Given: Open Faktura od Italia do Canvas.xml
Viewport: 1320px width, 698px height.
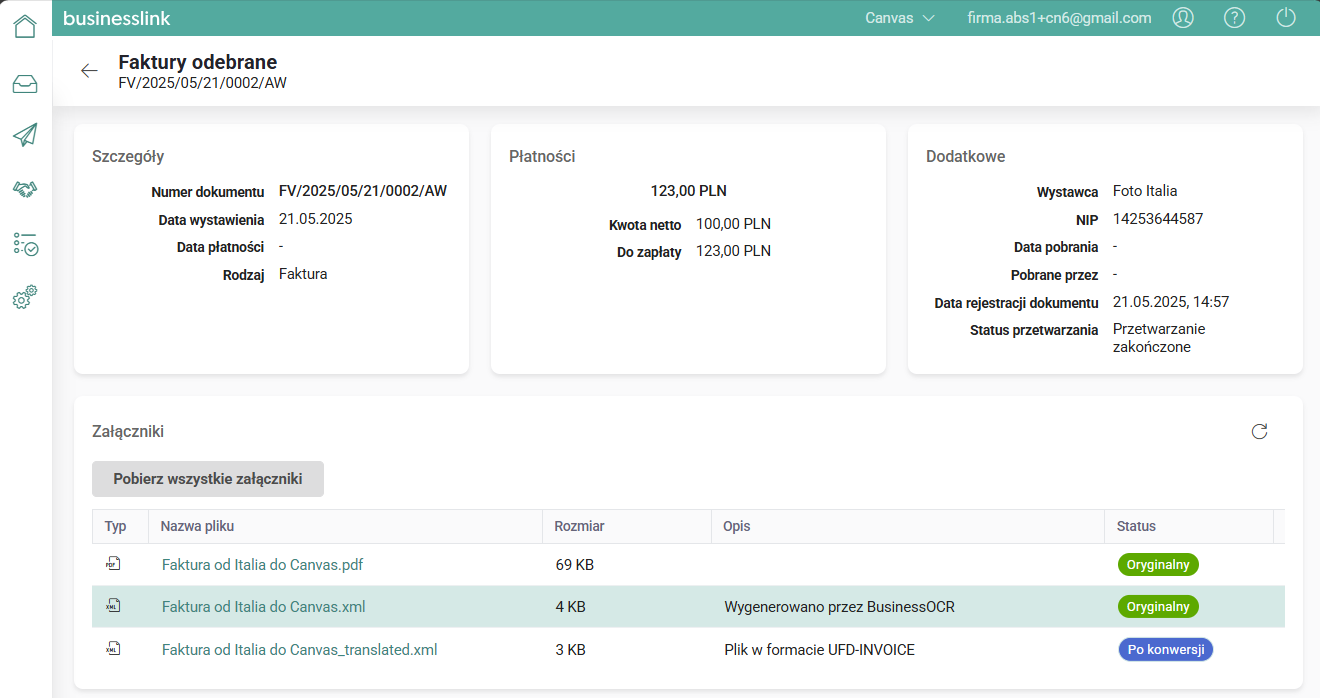Looking at the screenshot, I should pyautogui.click(x=263, y=607).
